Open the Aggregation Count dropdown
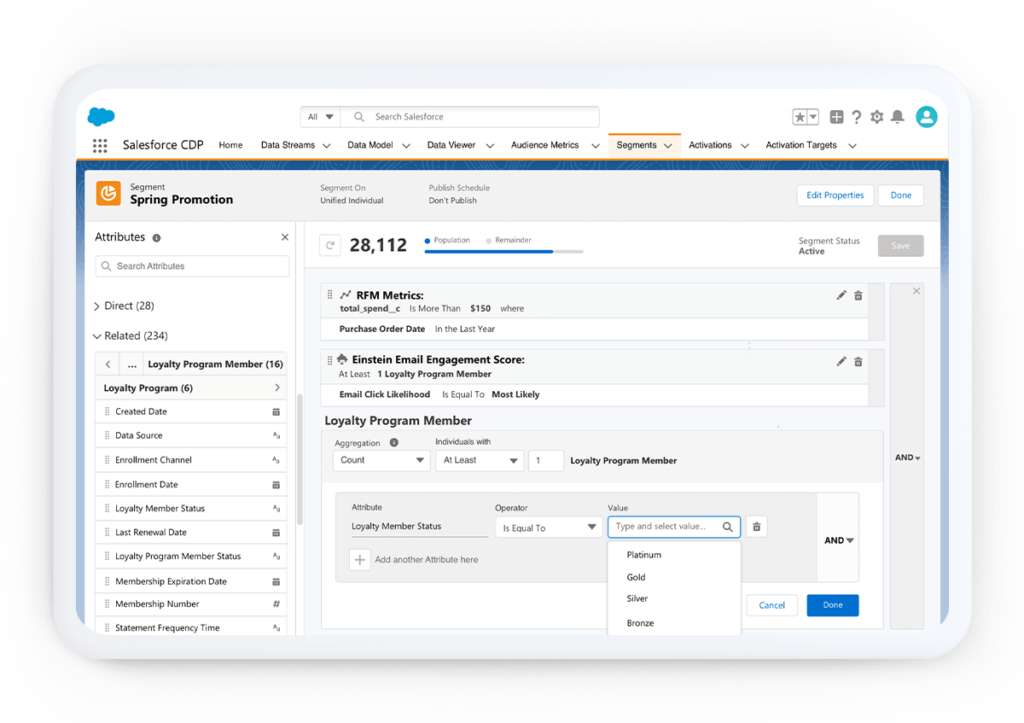Screen dimensions: 1024x723 pos(381,460)
